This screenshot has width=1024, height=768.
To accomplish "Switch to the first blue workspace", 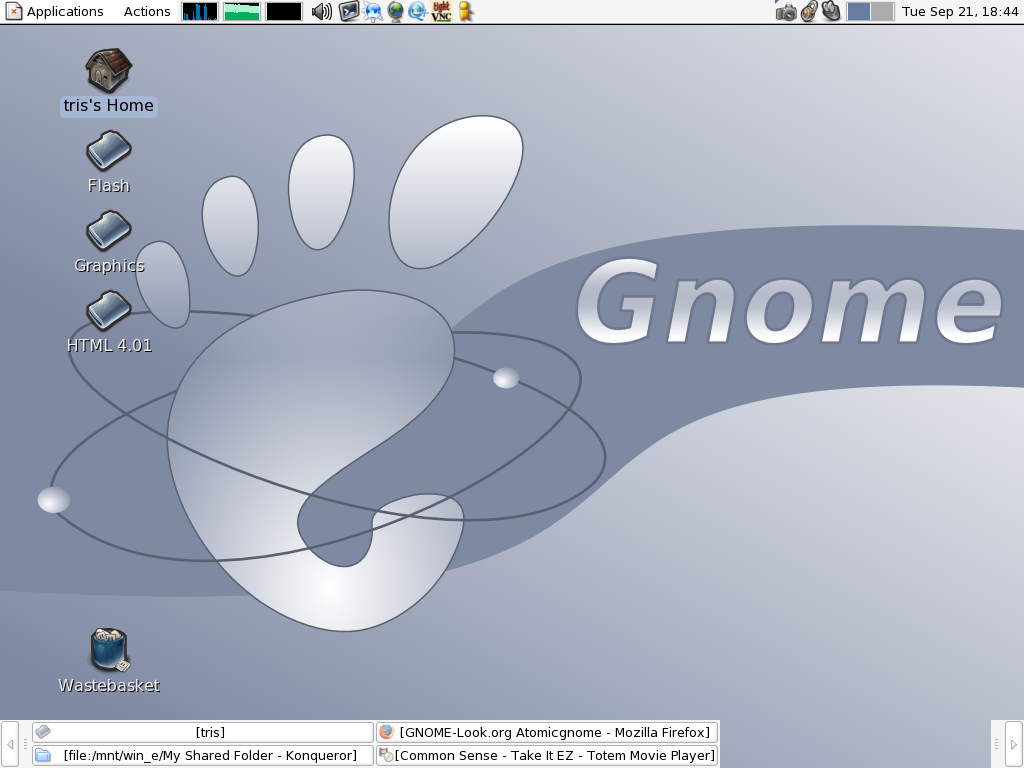I will (x=858, y=11).
